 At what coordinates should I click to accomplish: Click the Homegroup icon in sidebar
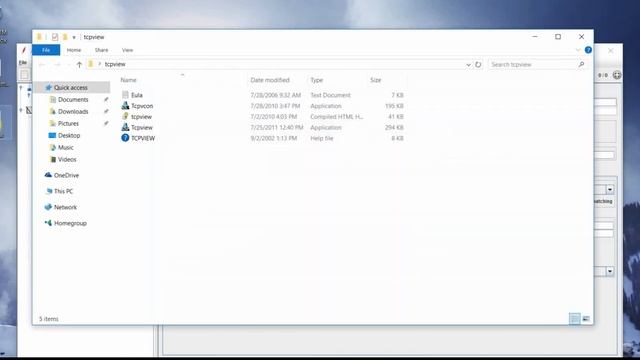coord(48,223)
